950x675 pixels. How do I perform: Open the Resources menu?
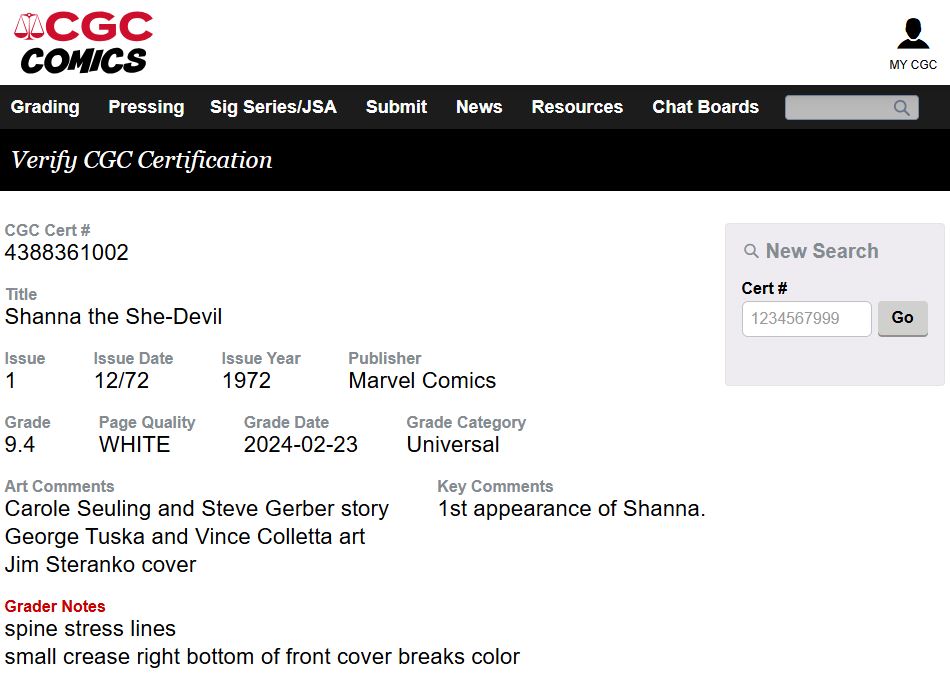coord(577,107)
